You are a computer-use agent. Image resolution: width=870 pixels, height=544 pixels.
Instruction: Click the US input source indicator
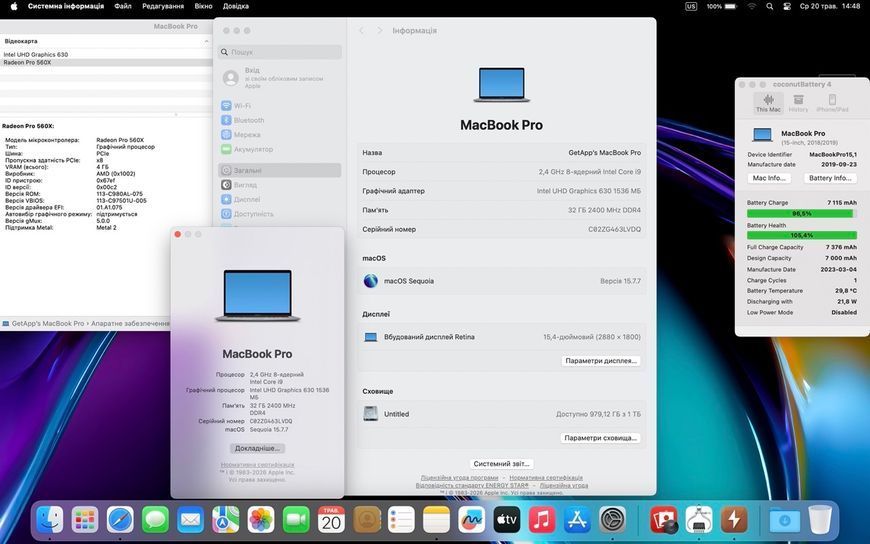pyautogui.click(x=691, y=7)
